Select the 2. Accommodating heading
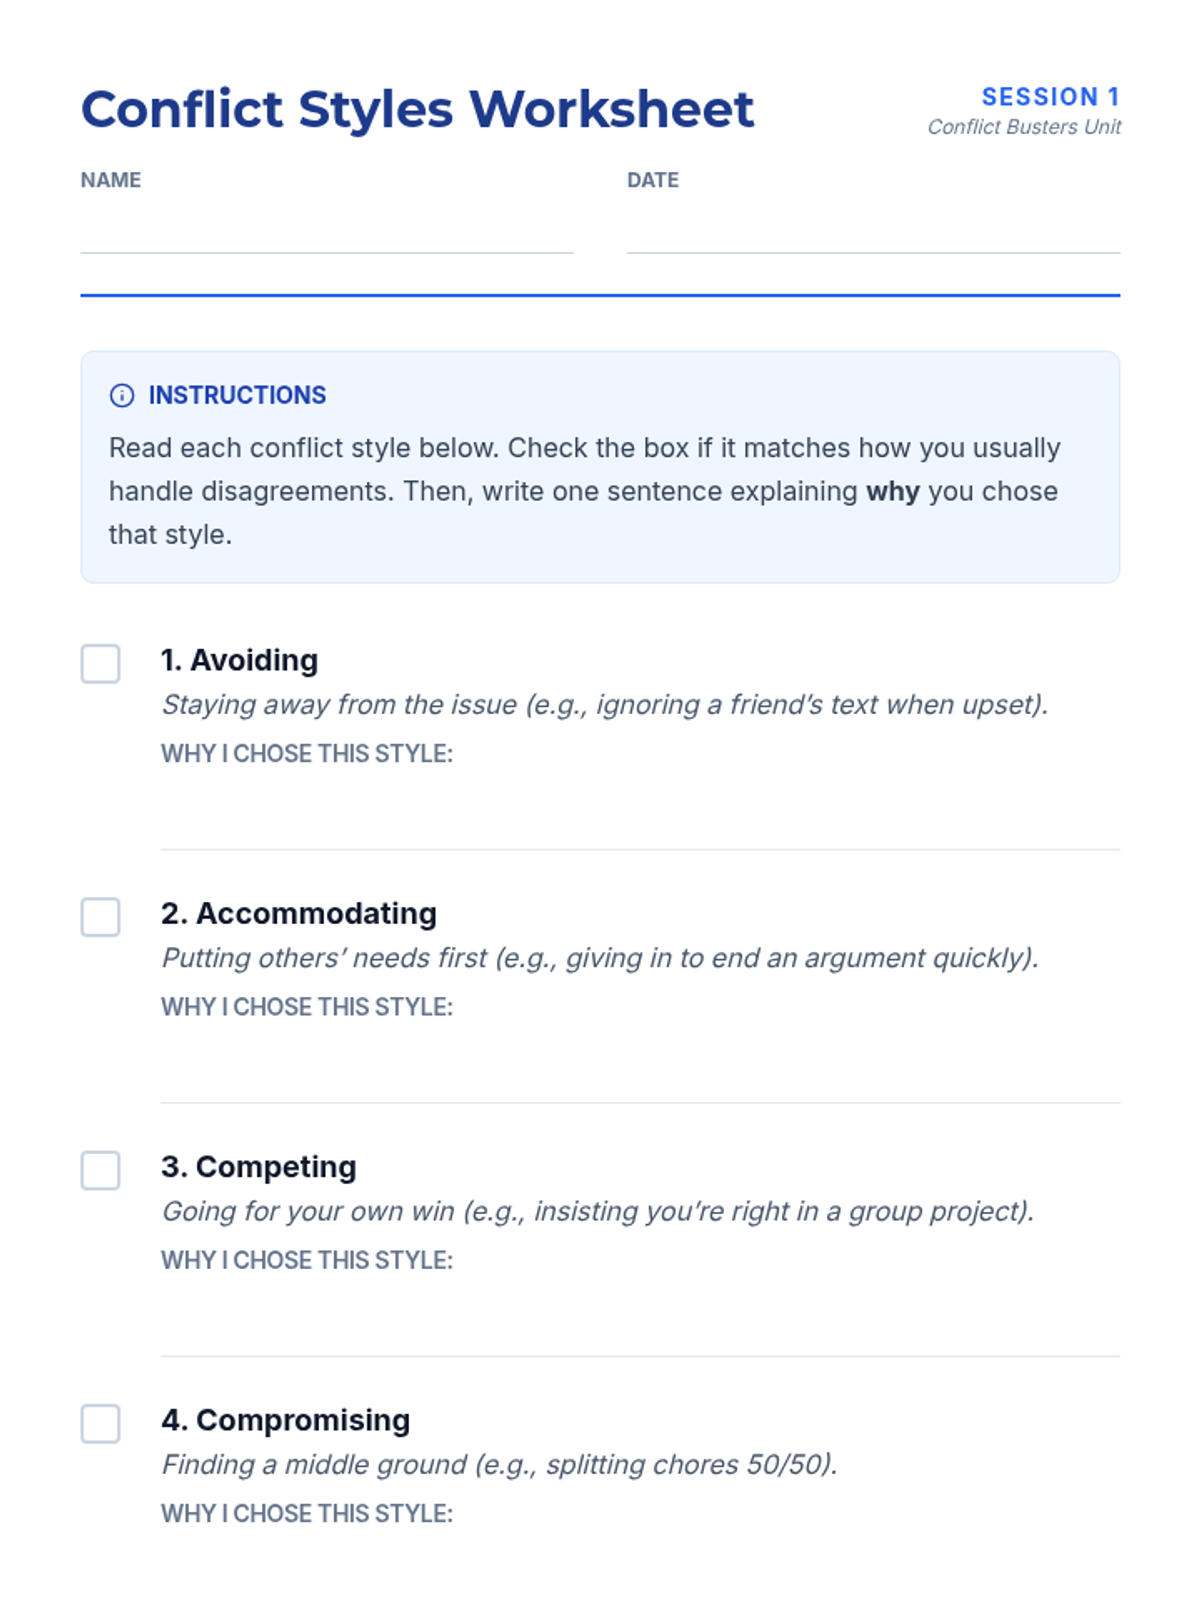 coord(298,913)
